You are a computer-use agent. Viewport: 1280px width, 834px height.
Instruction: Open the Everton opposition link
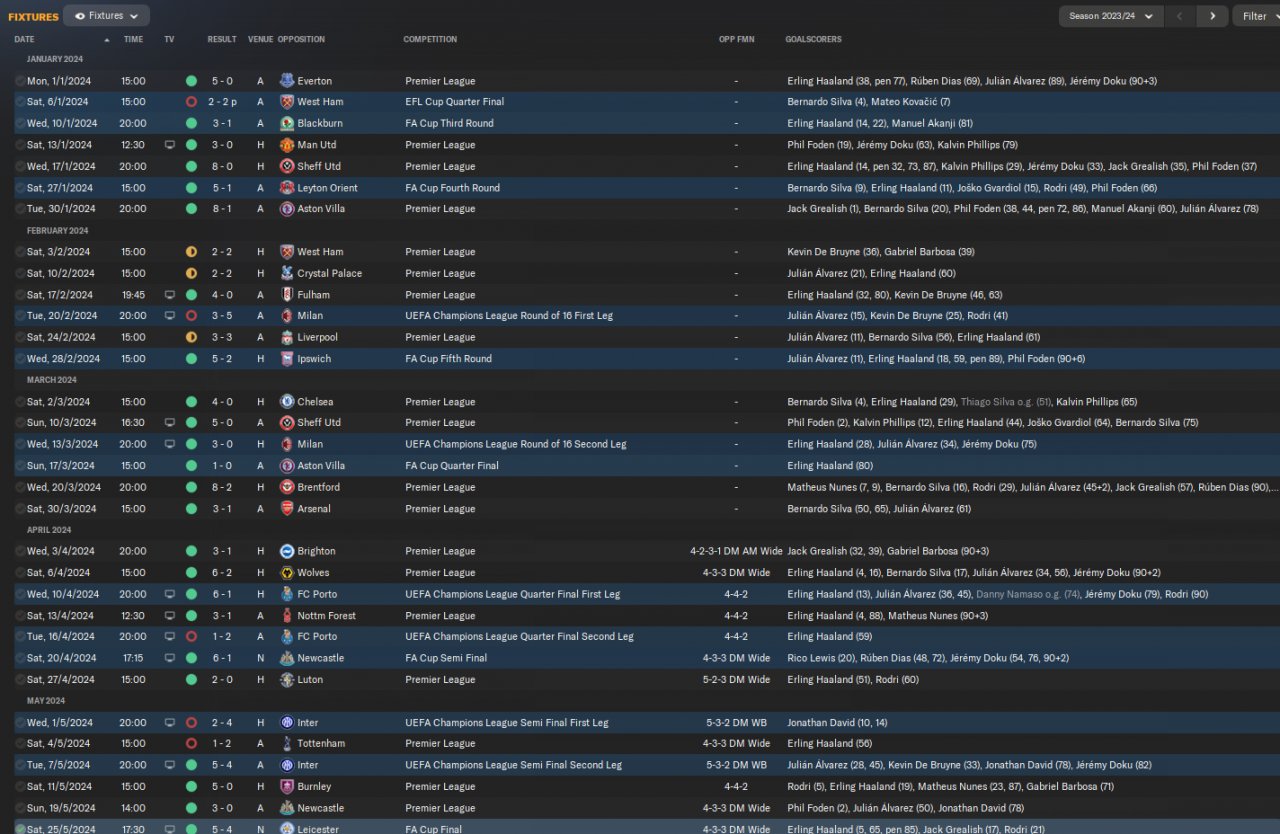pyautogui.click(x=314, y=81)
